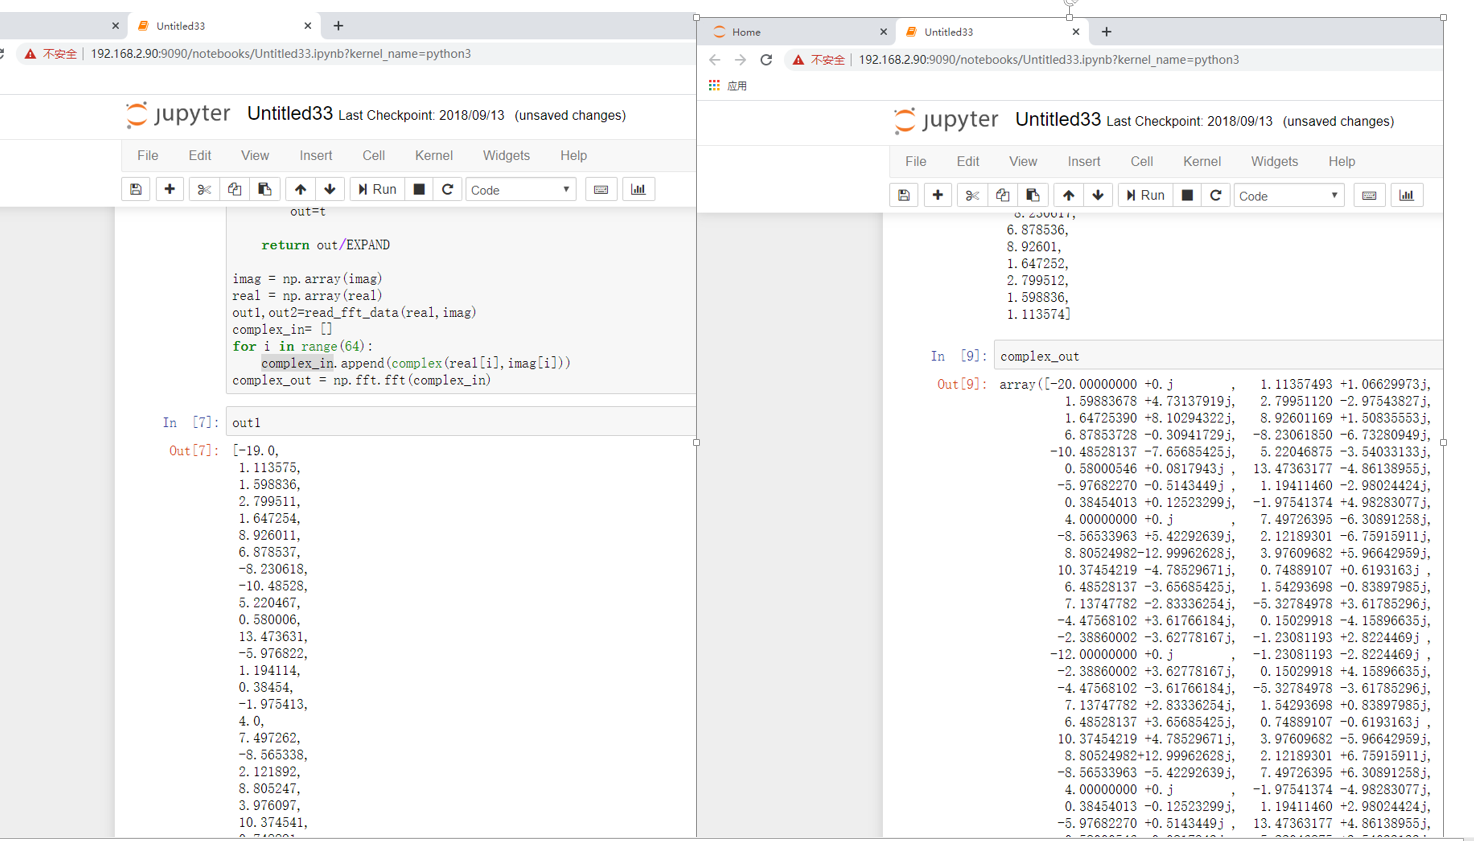
Task: Click Jupyter logo in right window
Action: (946, 120)
